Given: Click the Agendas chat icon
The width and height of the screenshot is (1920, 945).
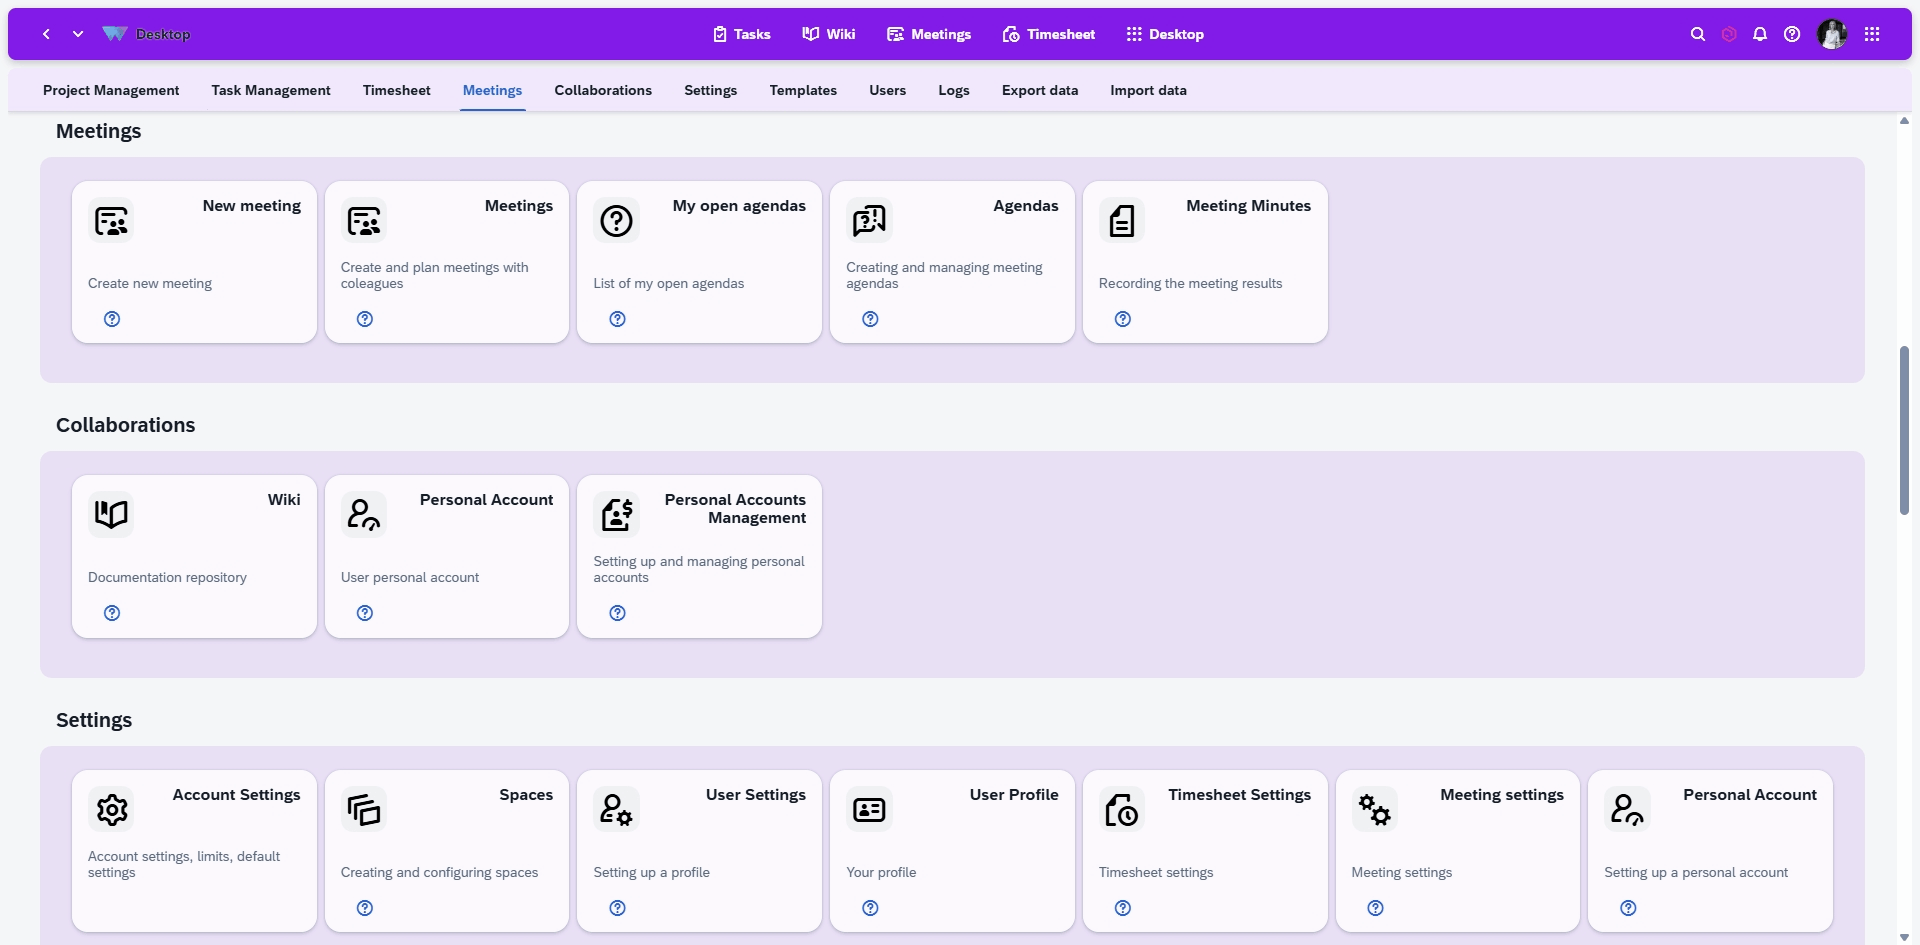Looking at the screenshot, I should click(x=869, y=221).
